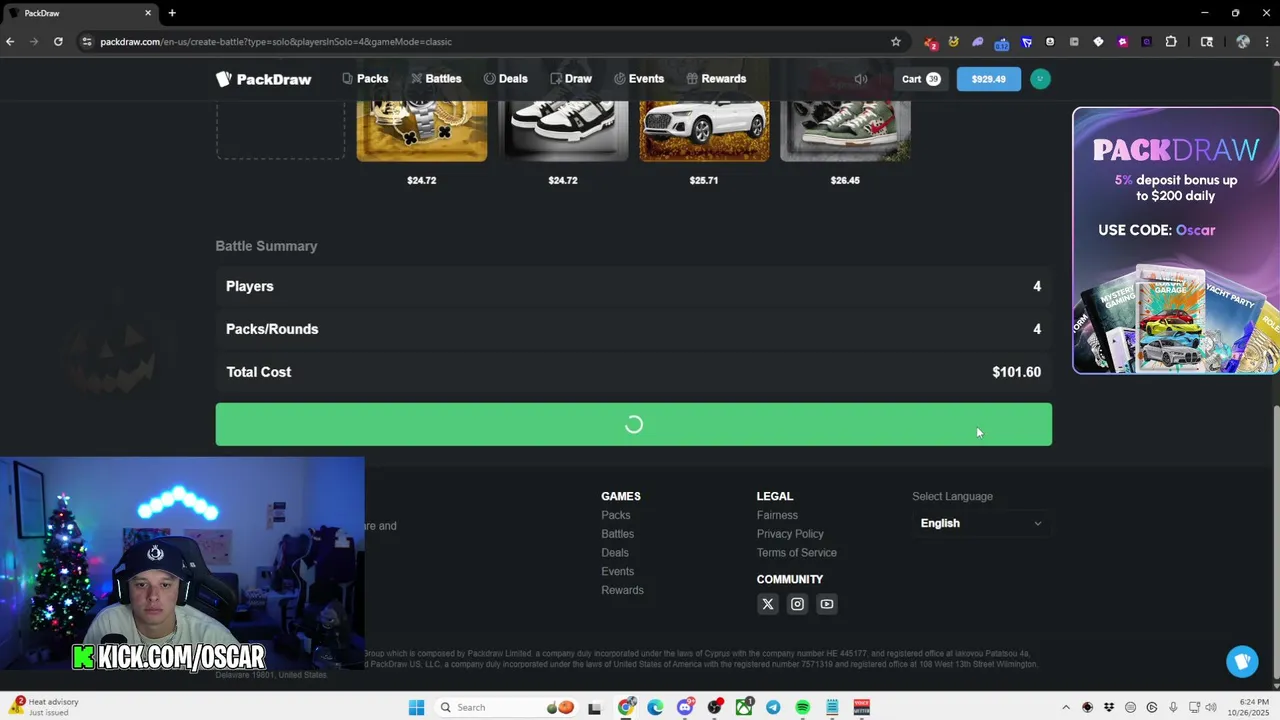Toggle the site sound speaker icon
The width and height of the screenshot is (1280, 720).
861,79
